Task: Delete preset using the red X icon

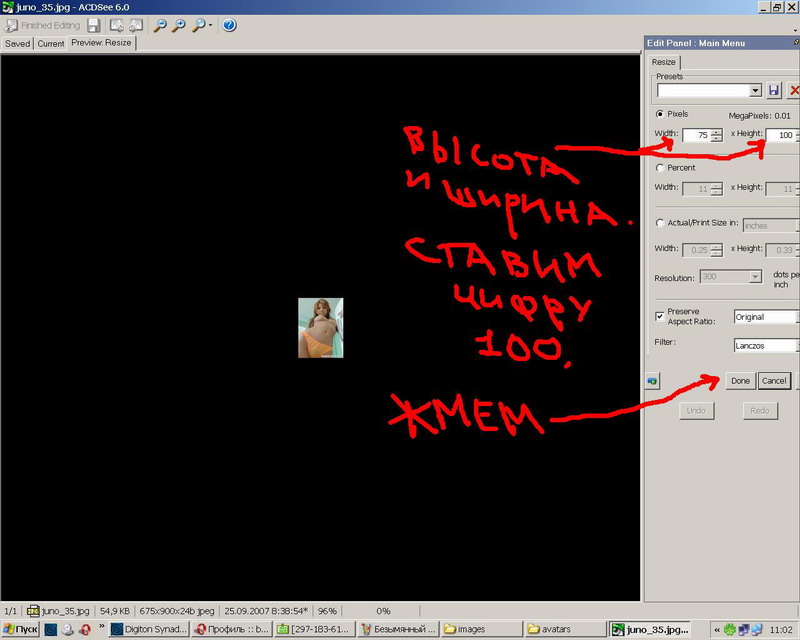Action: pos(794,90)
